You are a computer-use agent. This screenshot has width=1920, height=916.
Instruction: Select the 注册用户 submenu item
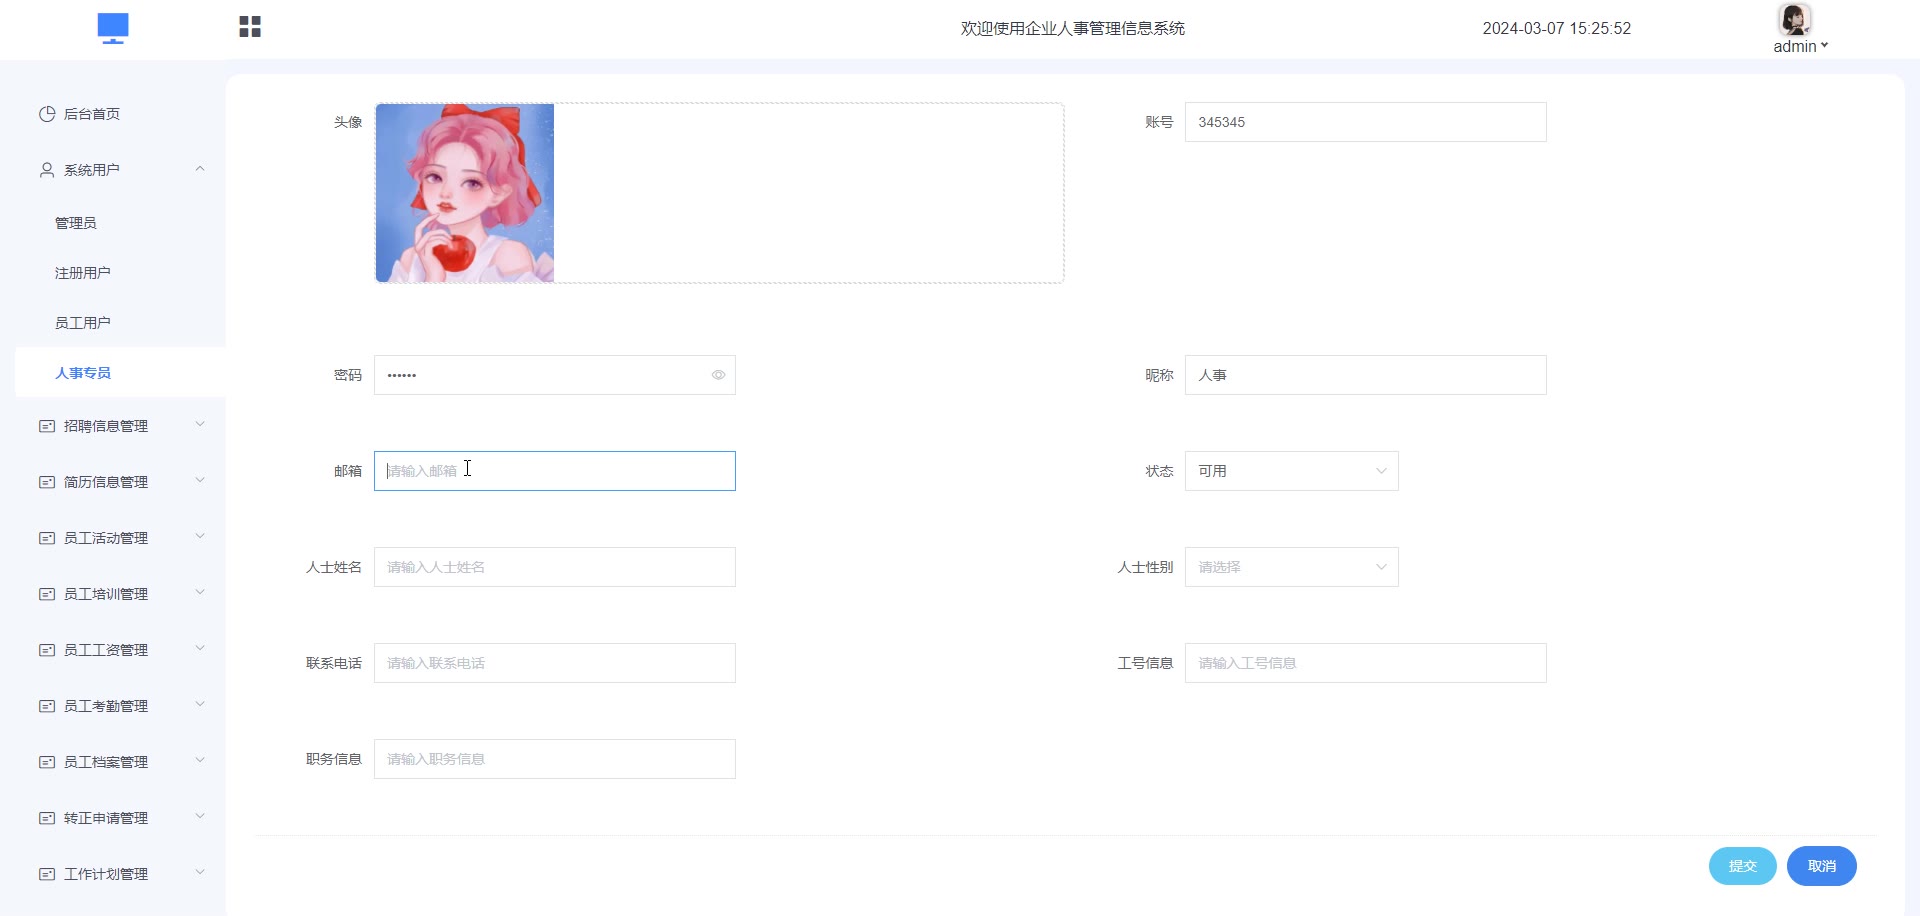(x=120, y=273)
